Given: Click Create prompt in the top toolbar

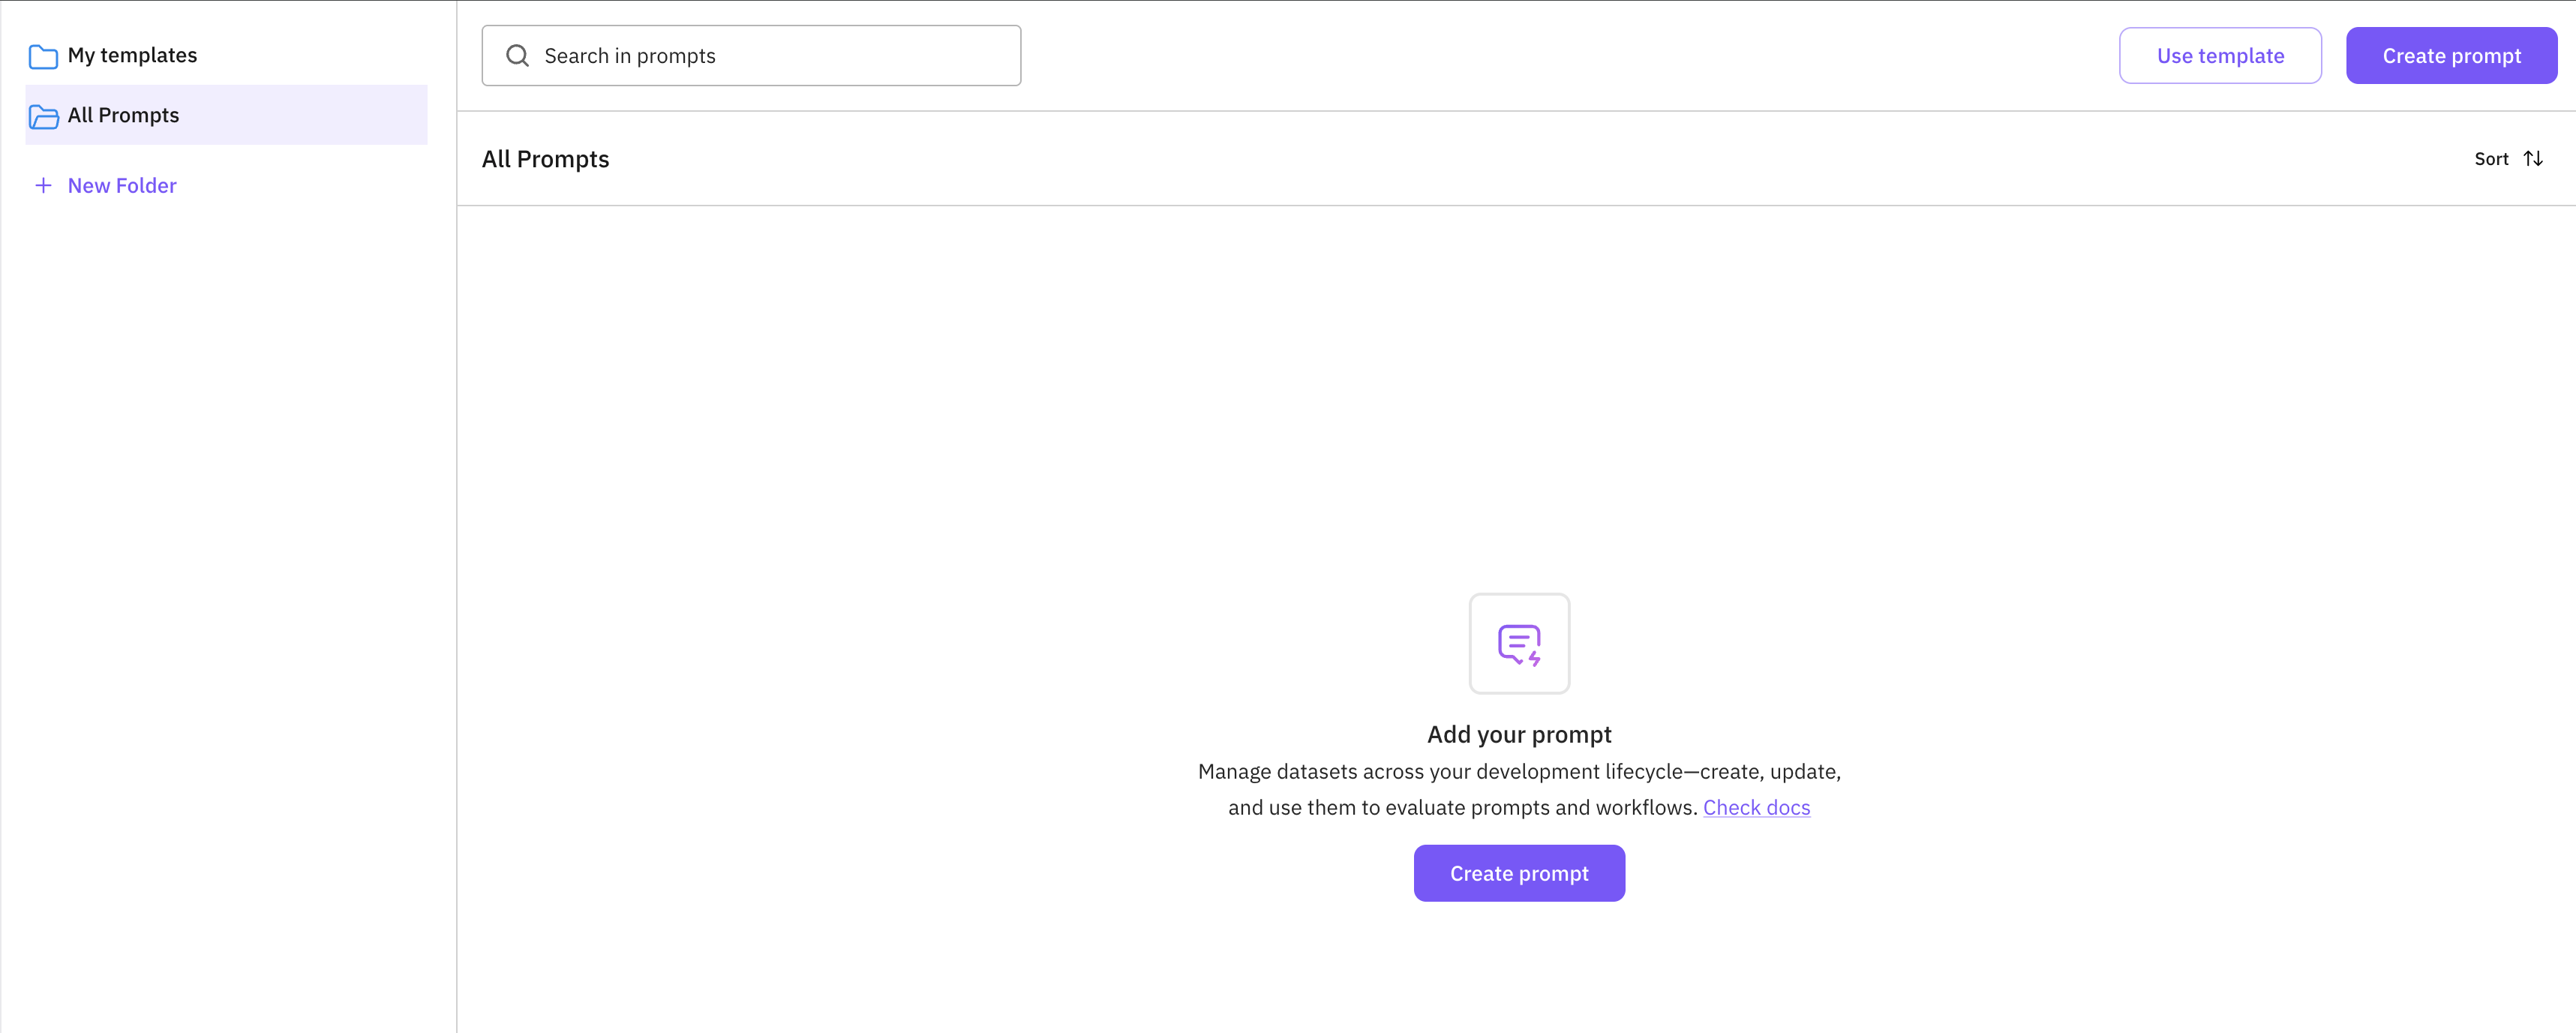Looking at the screenshot, I should pyautogui.click(x=2450, y=55).
